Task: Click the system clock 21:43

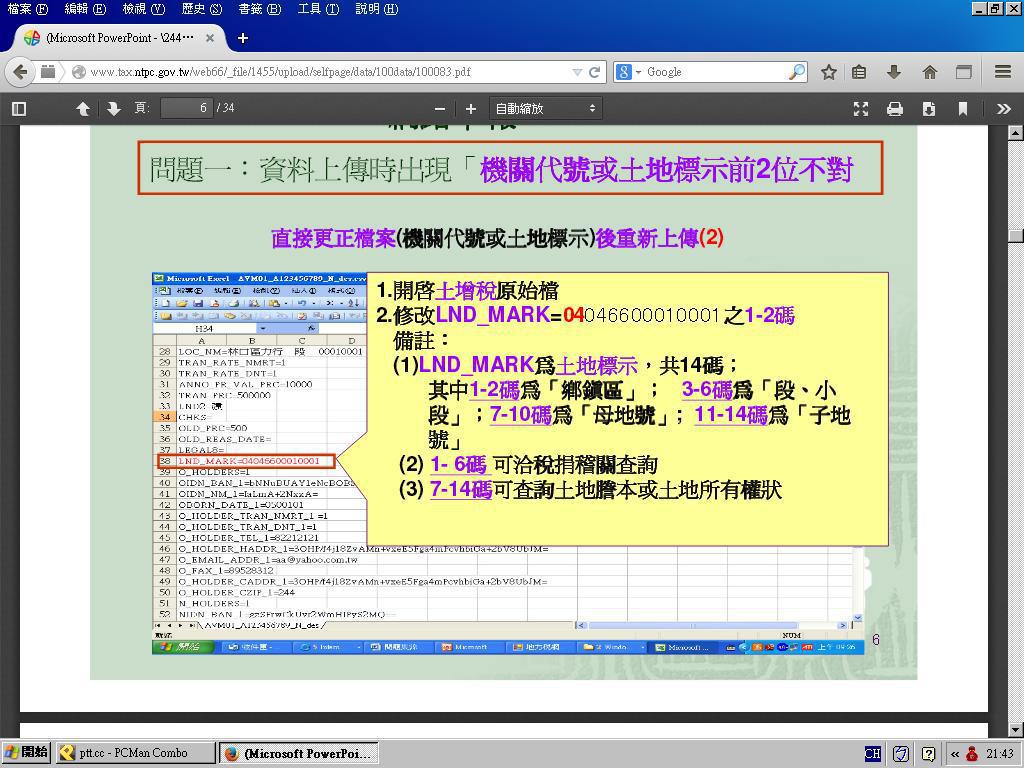Action: click(x=1000, y=754)
